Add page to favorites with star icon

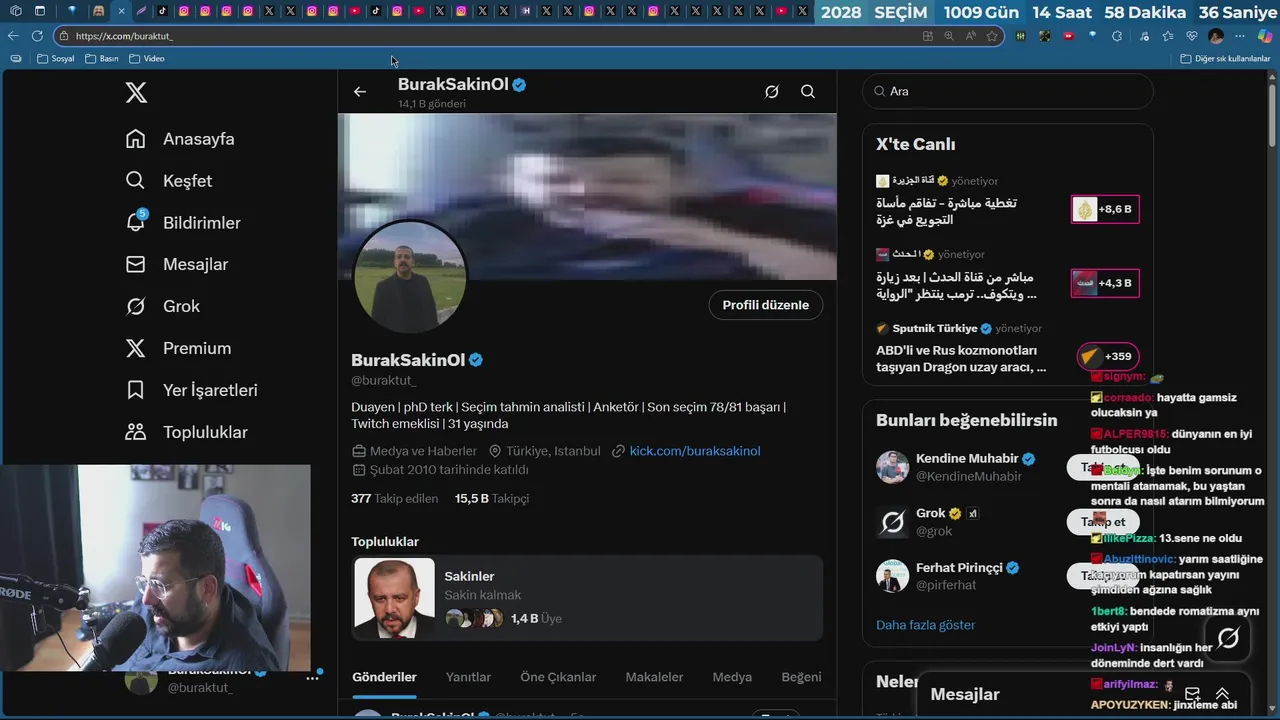click(992, 36)
